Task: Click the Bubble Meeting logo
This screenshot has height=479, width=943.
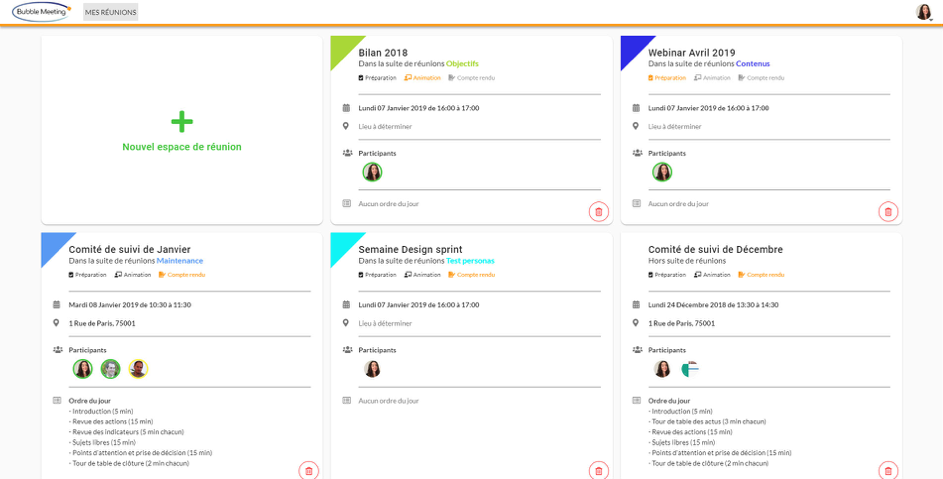Action: (x=41, y=12)
